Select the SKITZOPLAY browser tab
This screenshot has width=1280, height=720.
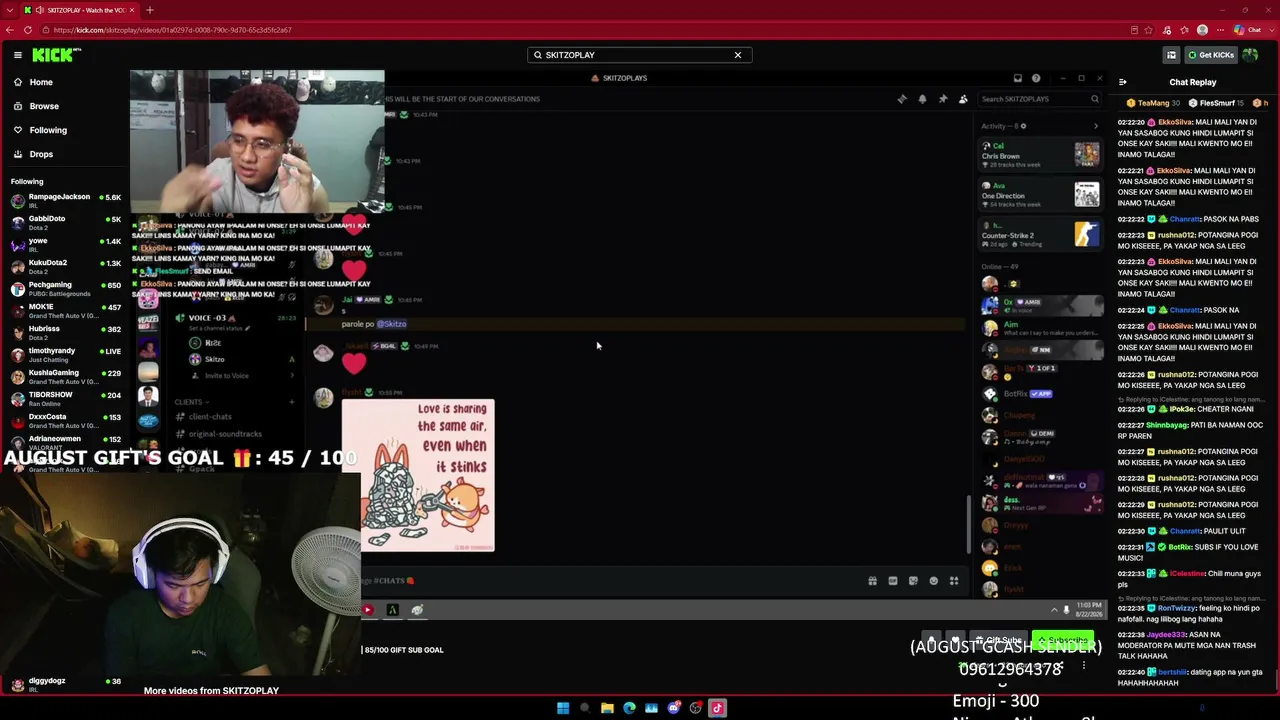(80, 10)
